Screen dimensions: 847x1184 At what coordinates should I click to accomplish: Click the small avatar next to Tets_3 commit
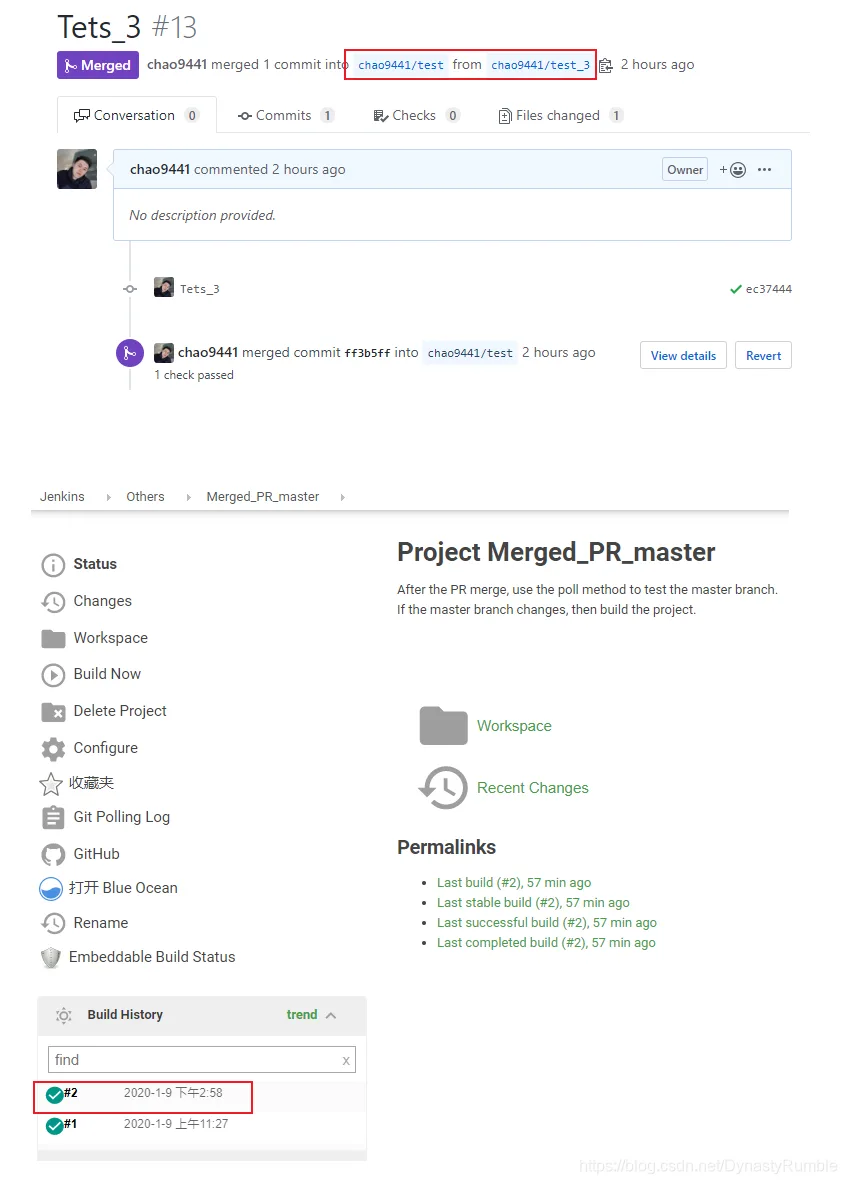tap(164, 288)
